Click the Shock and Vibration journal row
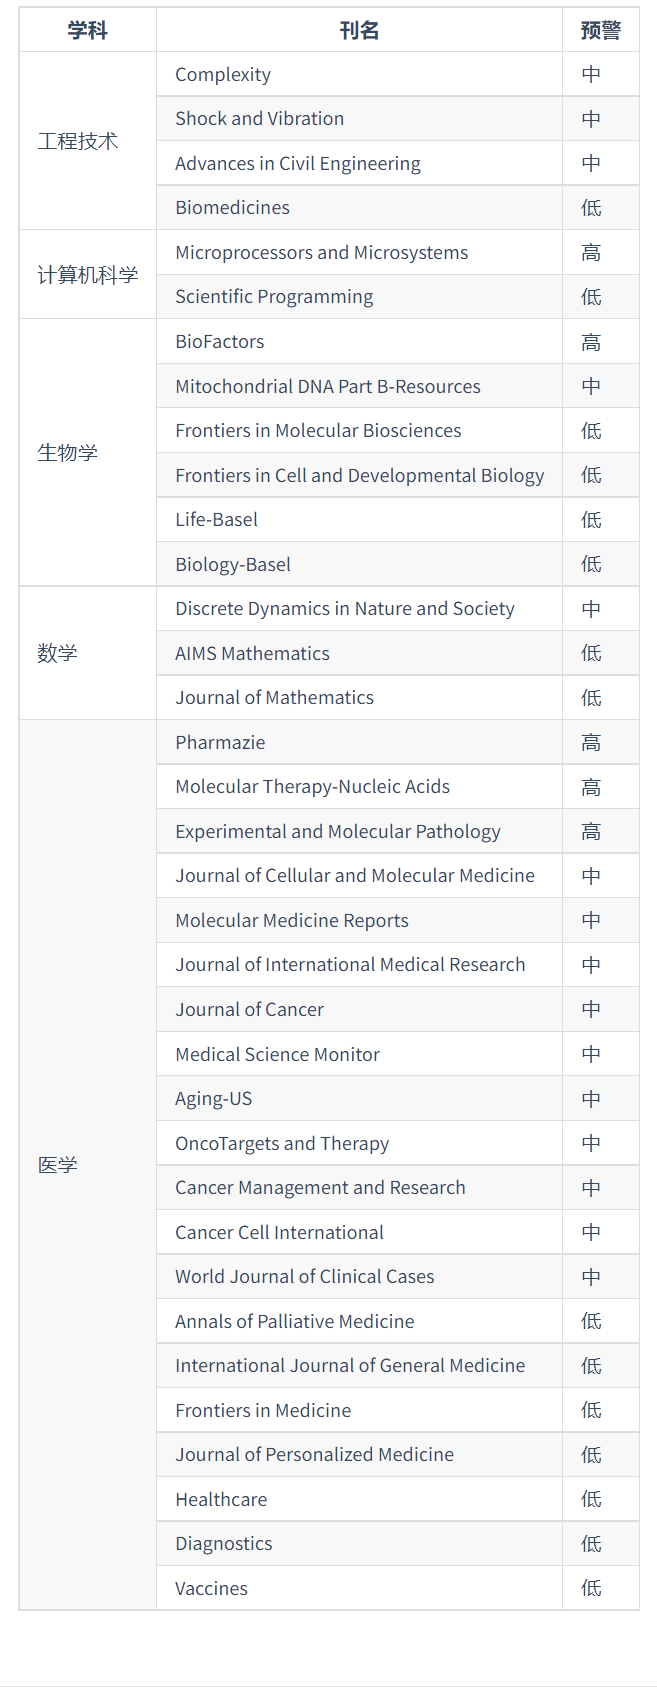 260,119
